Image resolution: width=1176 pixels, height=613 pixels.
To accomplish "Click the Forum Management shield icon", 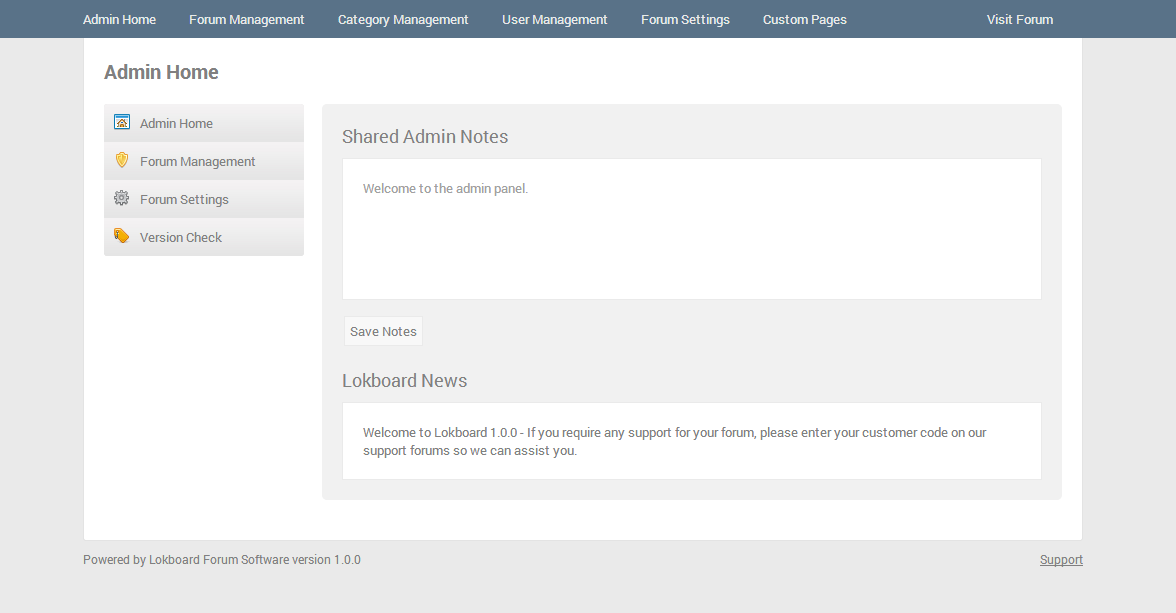I will point(122,160).
